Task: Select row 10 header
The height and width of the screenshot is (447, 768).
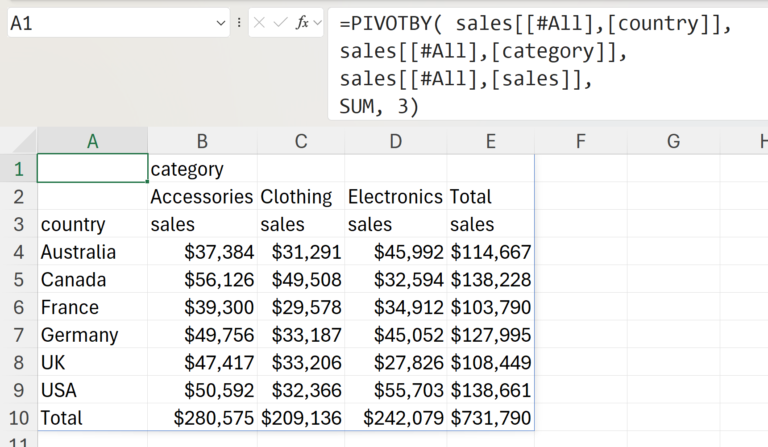Action: click(18, 418)
